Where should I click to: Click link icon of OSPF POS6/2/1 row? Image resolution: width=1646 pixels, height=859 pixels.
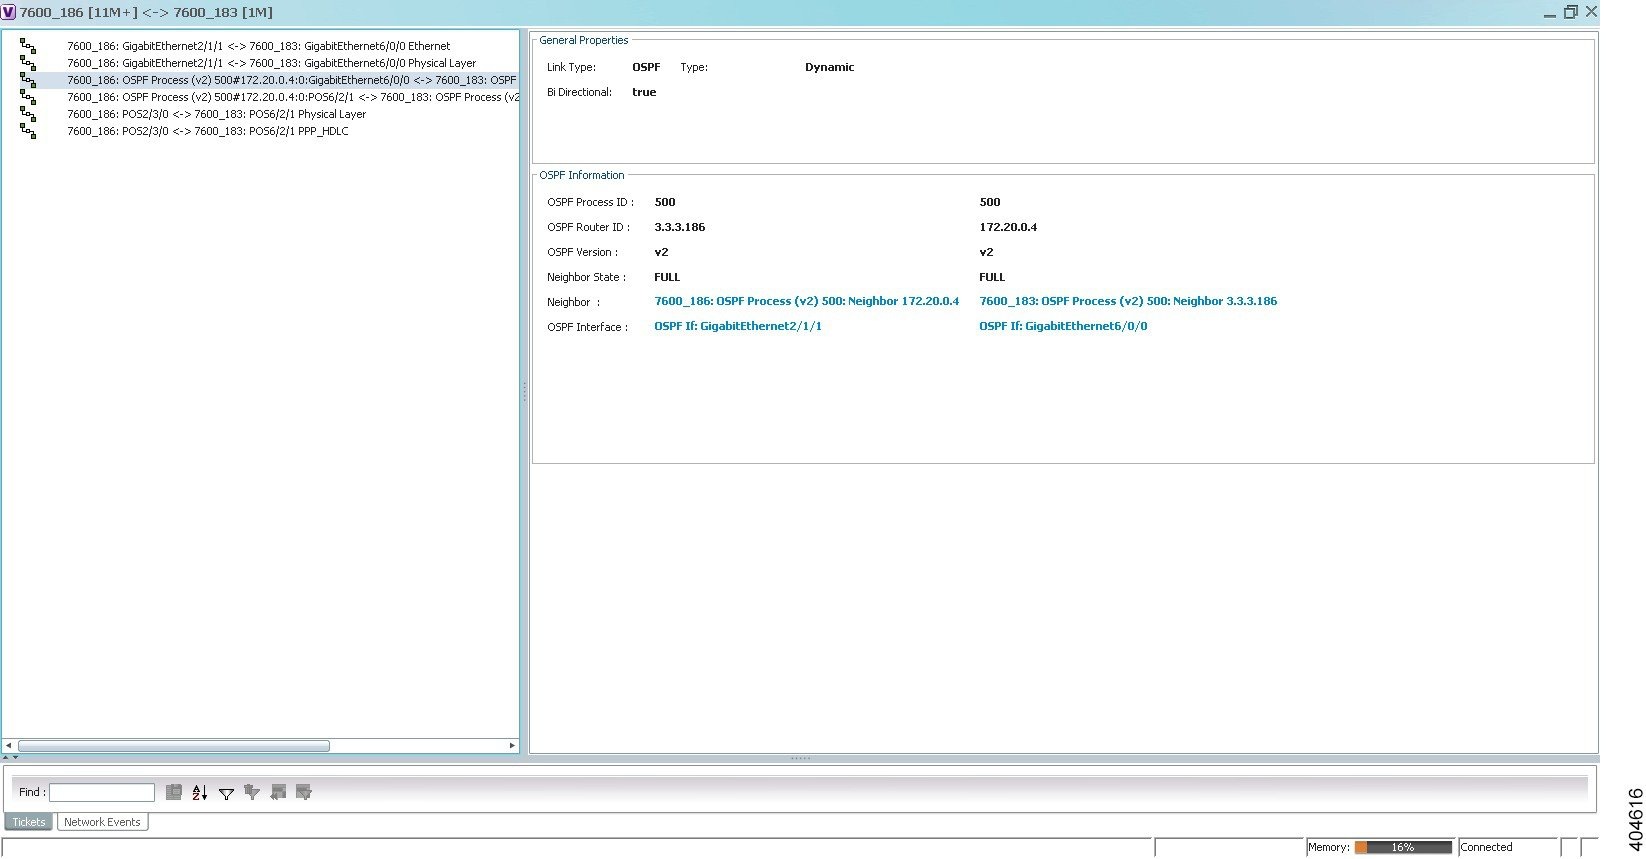coord(28,97)
